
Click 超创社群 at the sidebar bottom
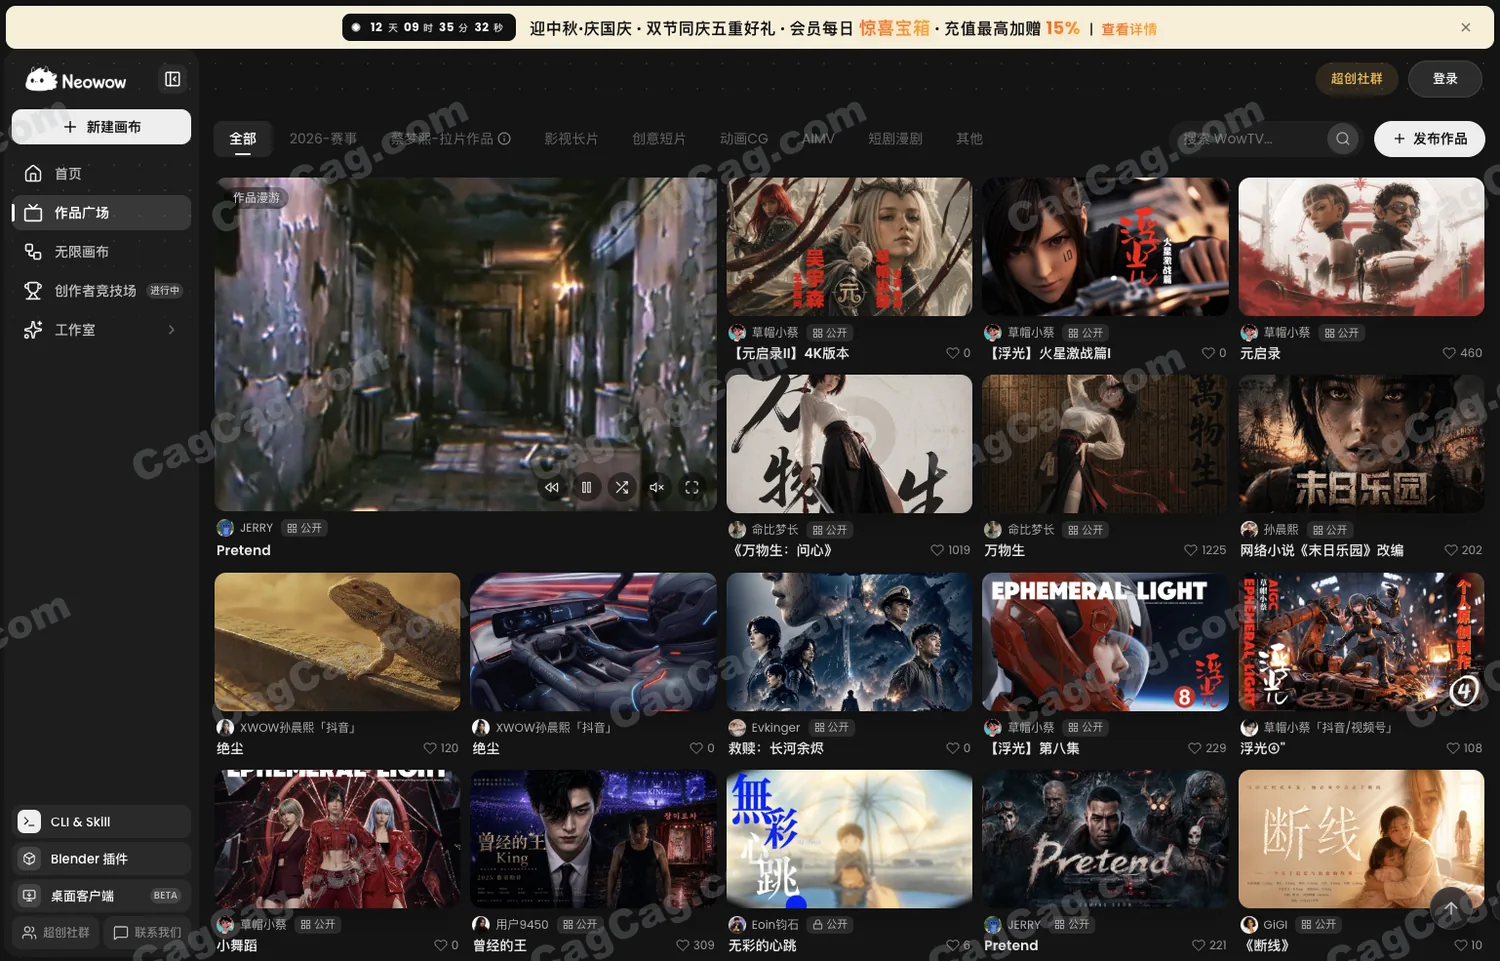pyautogui.click(x=56, y=933)
